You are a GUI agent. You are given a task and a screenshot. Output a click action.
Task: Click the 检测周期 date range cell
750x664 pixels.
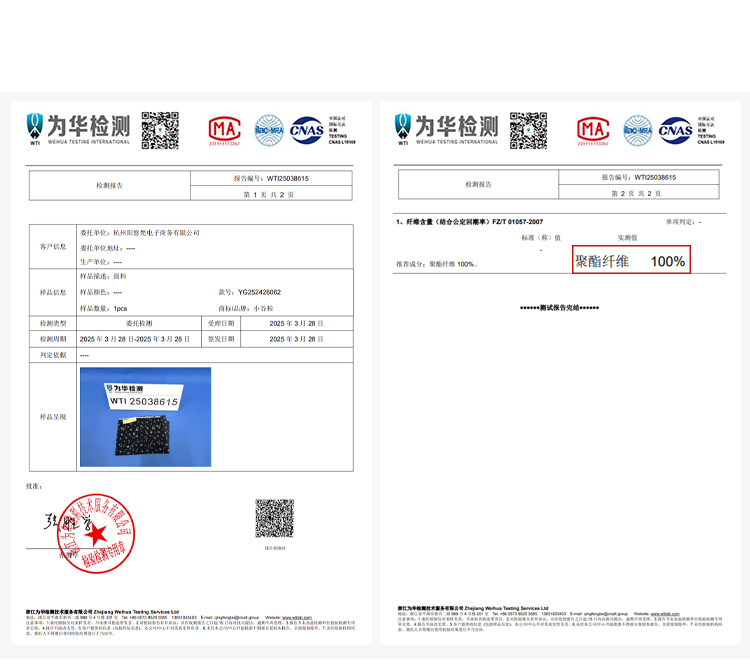point(139,339)
